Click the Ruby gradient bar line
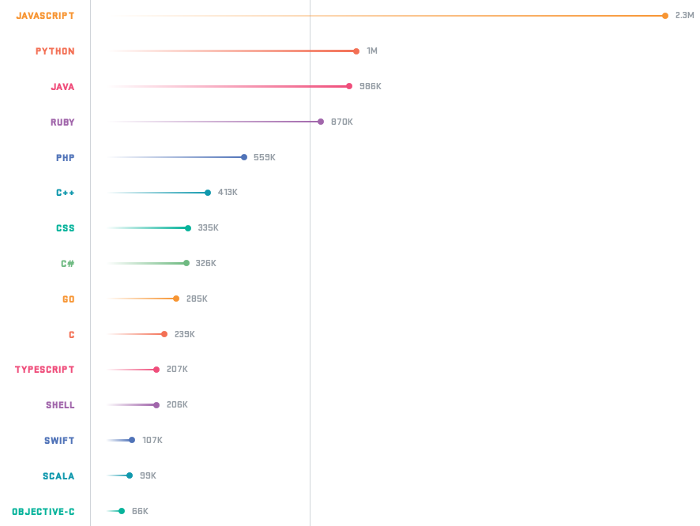The image size is (700, 526). click(x=214, y=121)
